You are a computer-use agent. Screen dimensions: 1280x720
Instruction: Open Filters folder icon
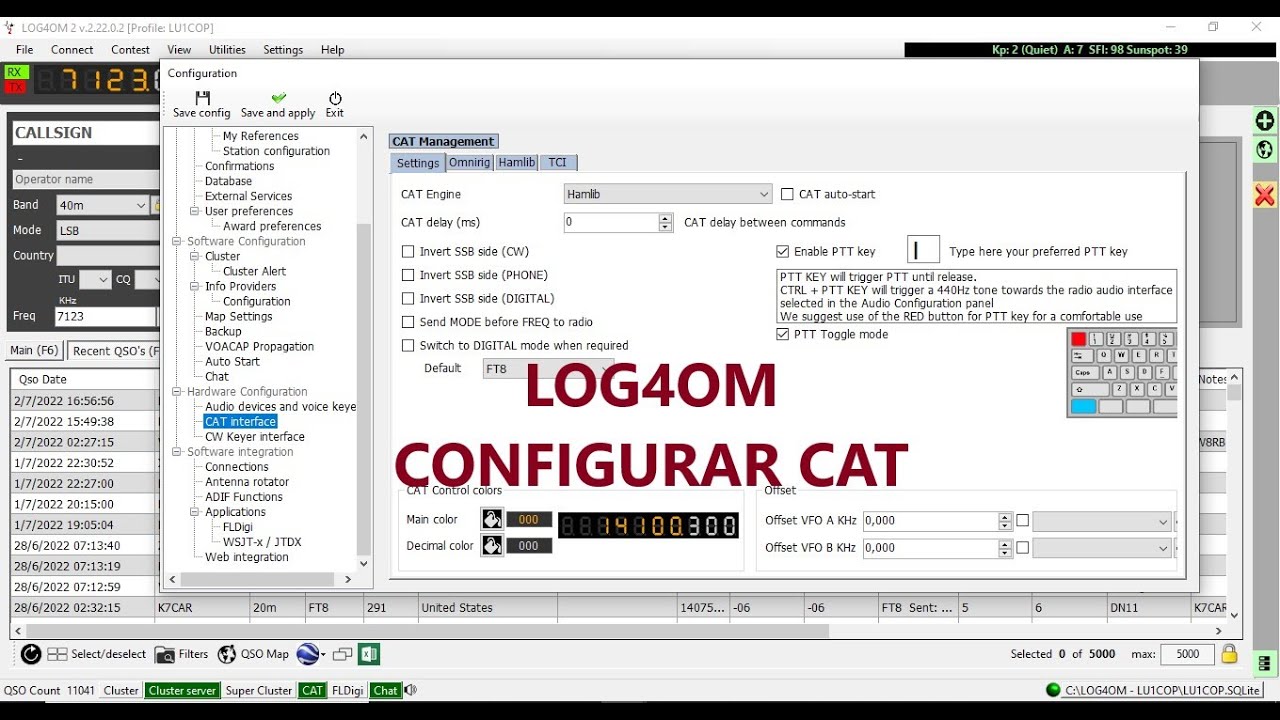[x=165, y=654]
